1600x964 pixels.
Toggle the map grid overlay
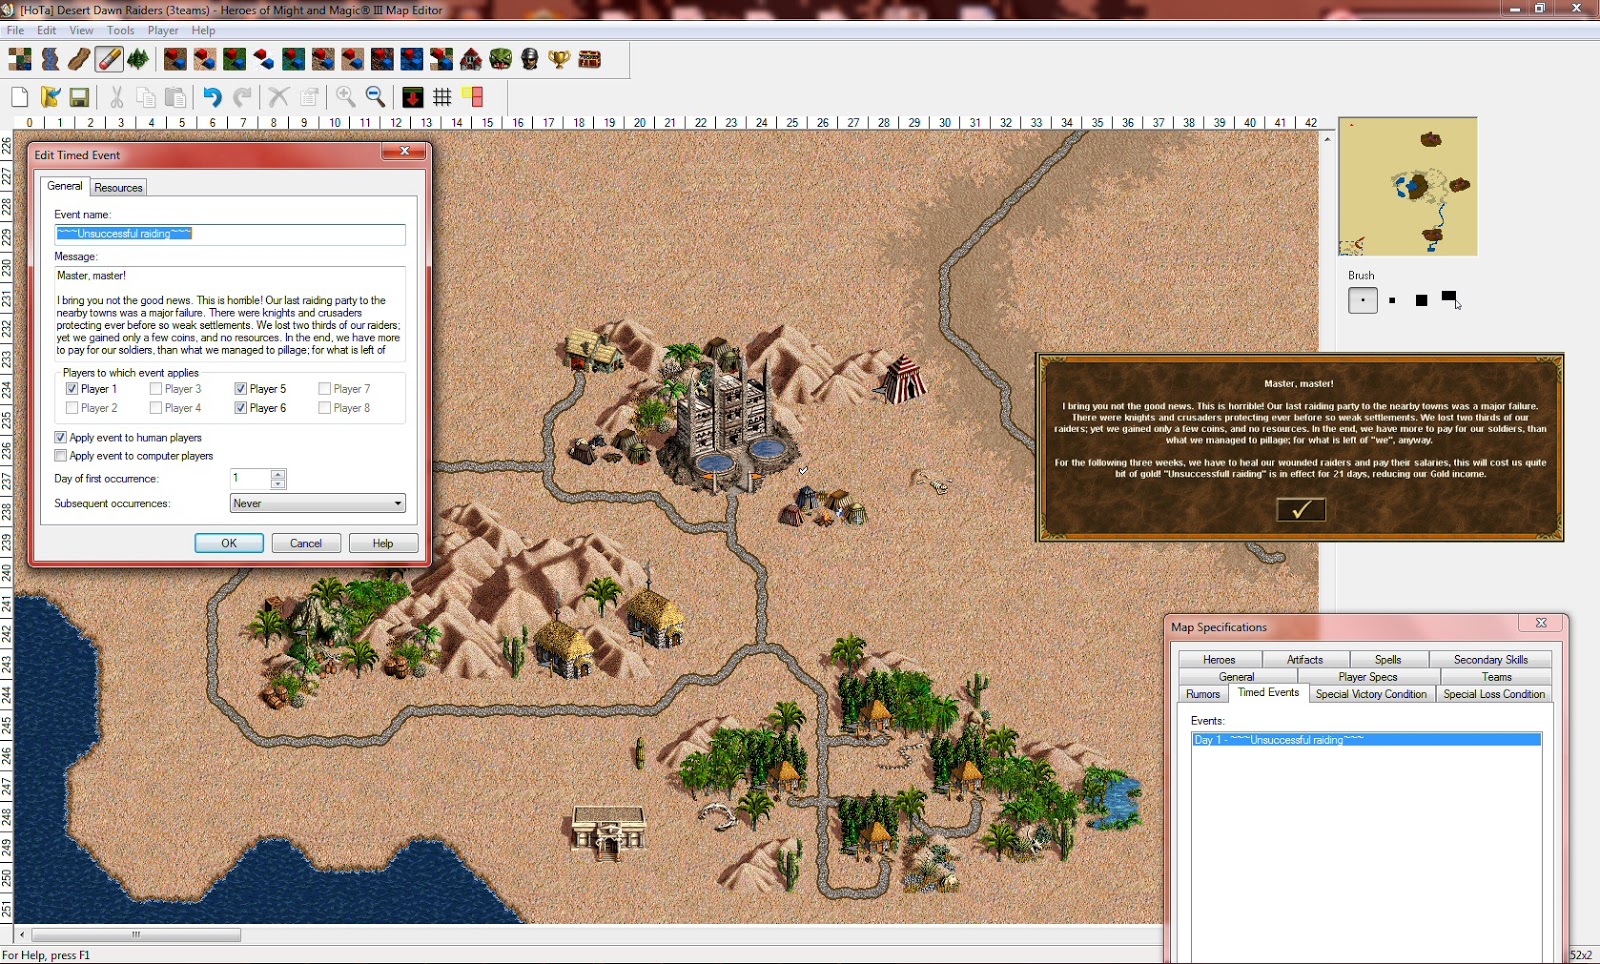443,97
